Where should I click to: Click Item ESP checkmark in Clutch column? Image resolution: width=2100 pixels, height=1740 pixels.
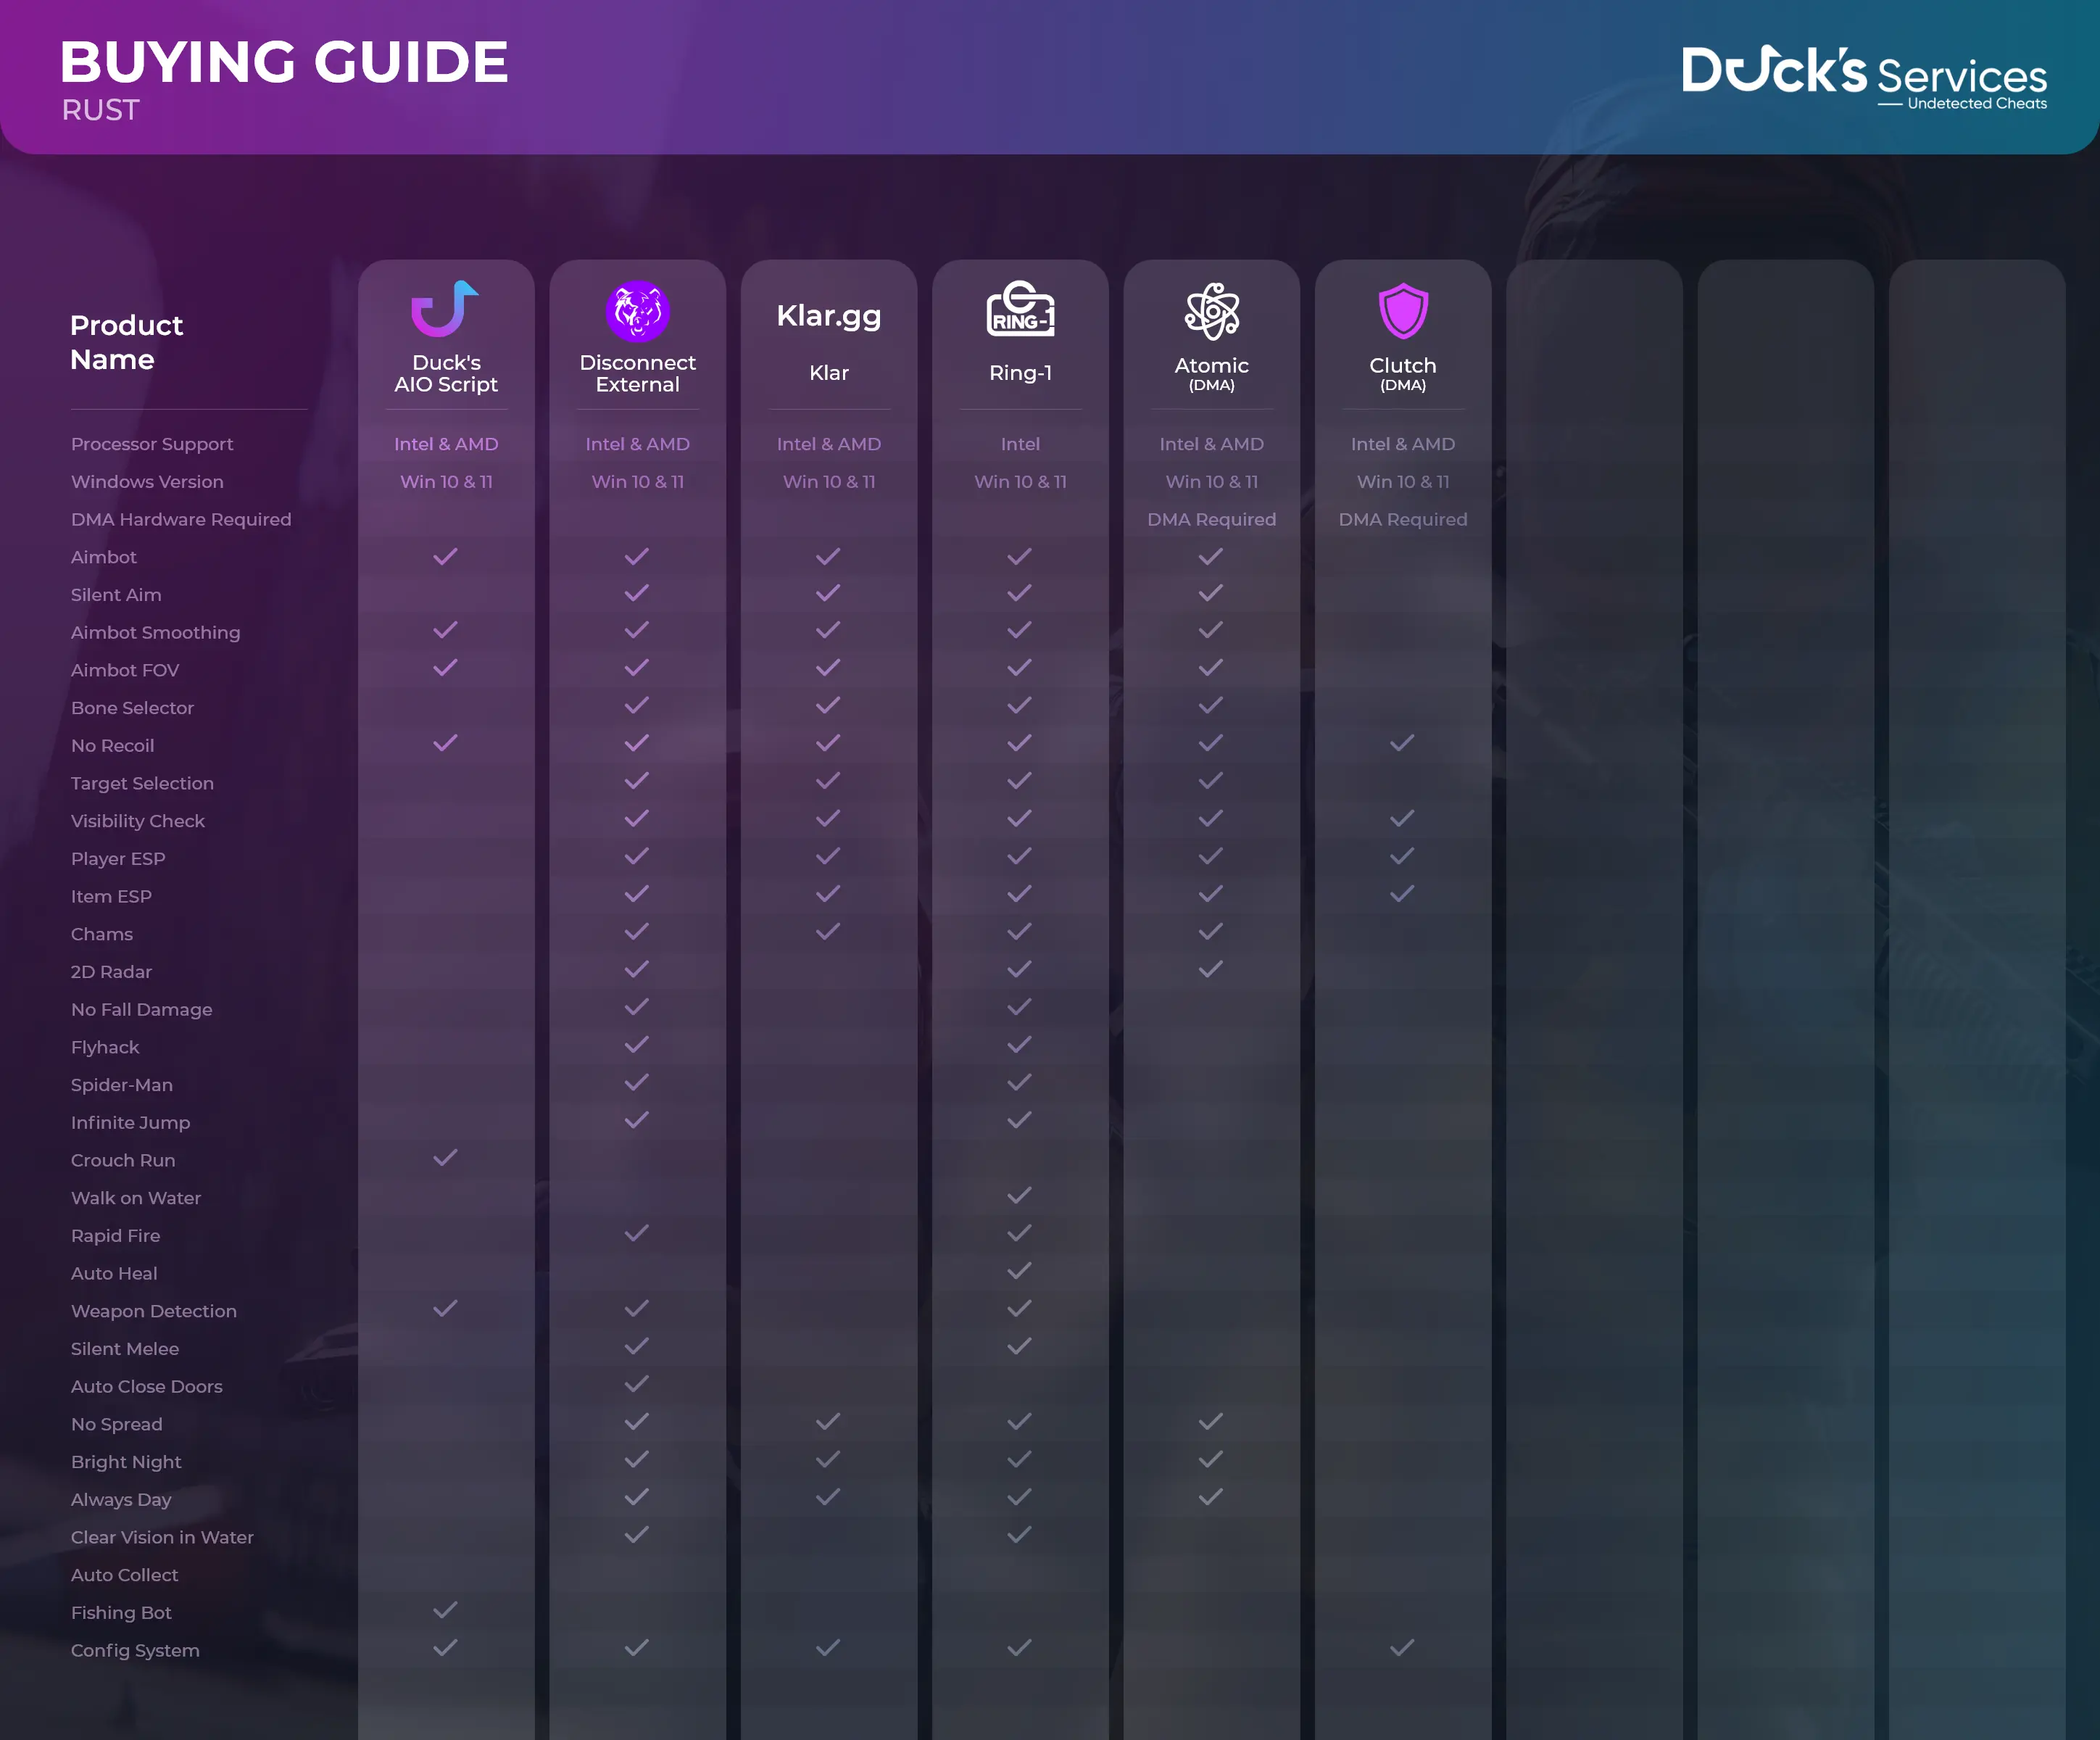point(1402,893)
